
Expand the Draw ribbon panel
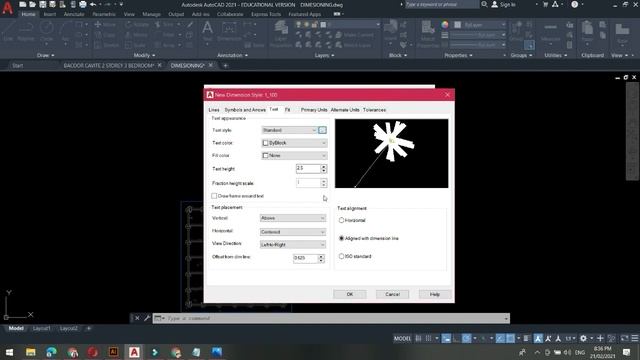[45, 55]
